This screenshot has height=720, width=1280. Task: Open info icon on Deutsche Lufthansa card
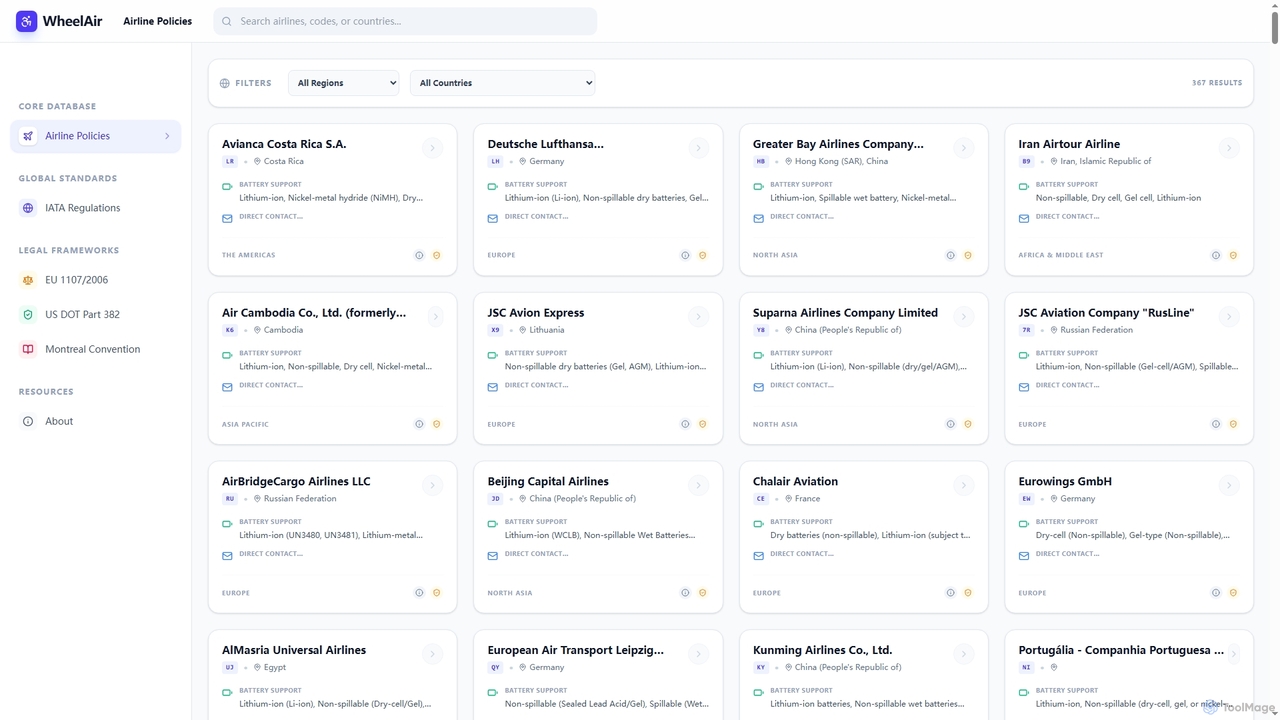point(685,255)
